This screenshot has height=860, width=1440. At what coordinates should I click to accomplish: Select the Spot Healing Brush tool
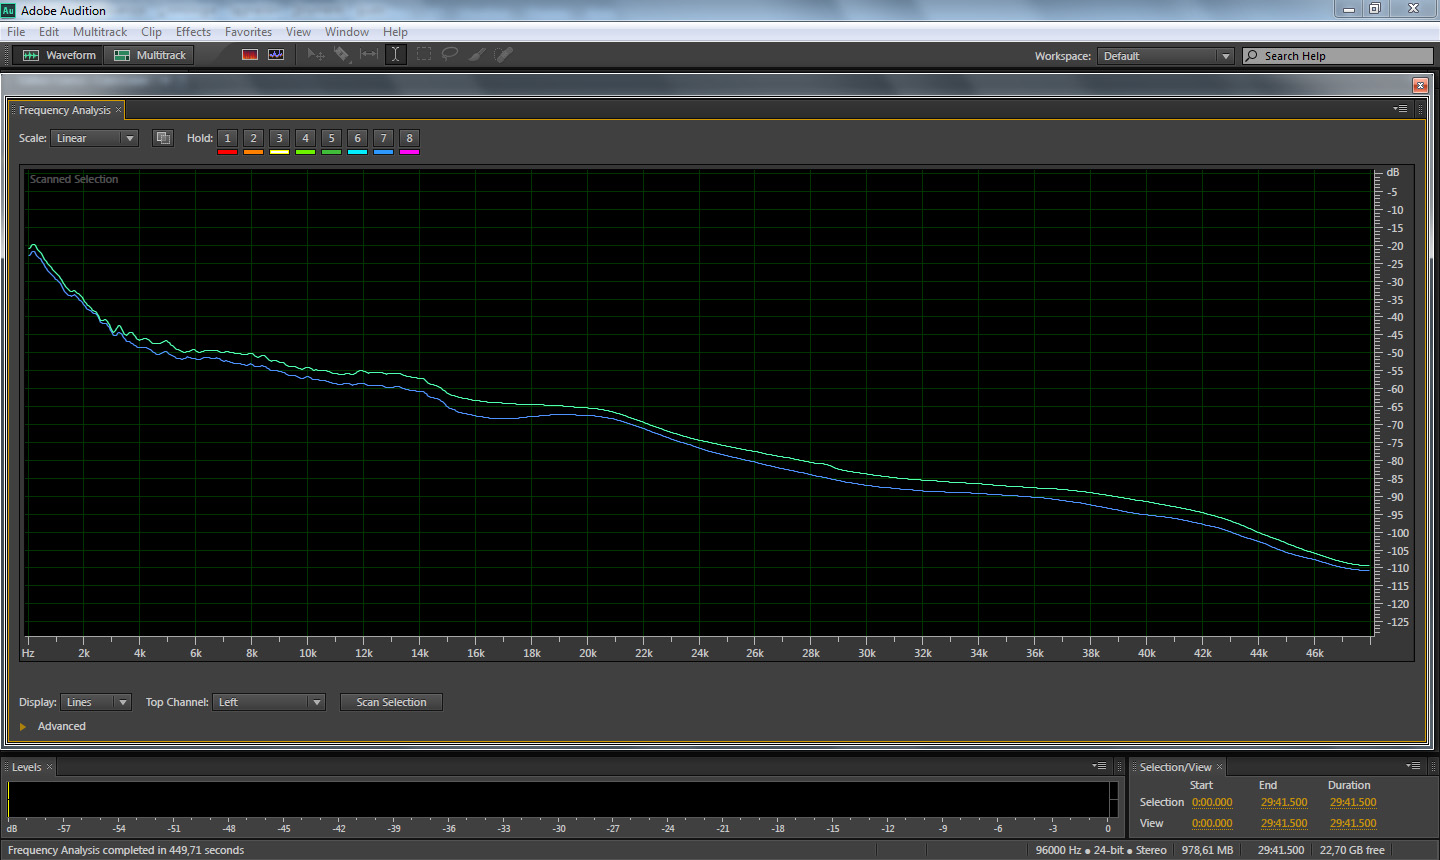coord(504,54)
